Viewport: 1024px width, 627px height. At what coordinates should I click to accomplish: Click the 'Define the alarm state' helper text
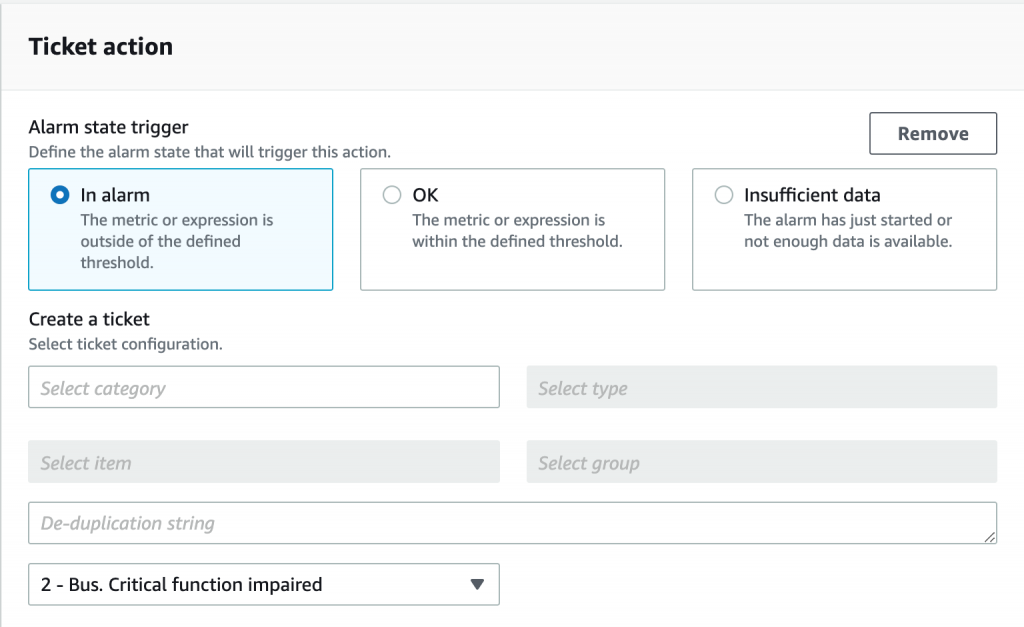(x=209, y=153)
